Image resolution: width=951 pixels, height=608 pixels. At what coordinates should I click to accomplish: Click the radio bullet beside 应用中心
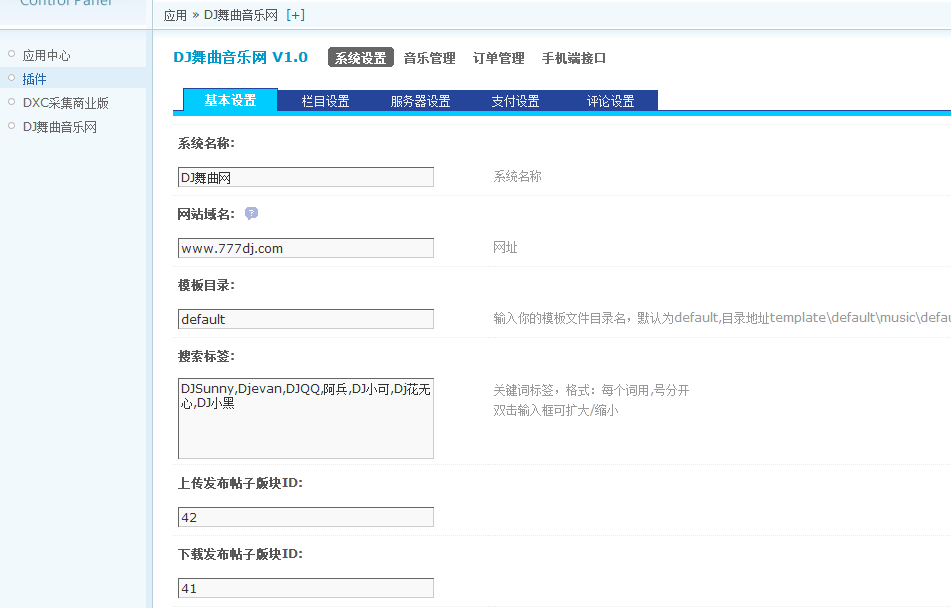tap(12, 54)
